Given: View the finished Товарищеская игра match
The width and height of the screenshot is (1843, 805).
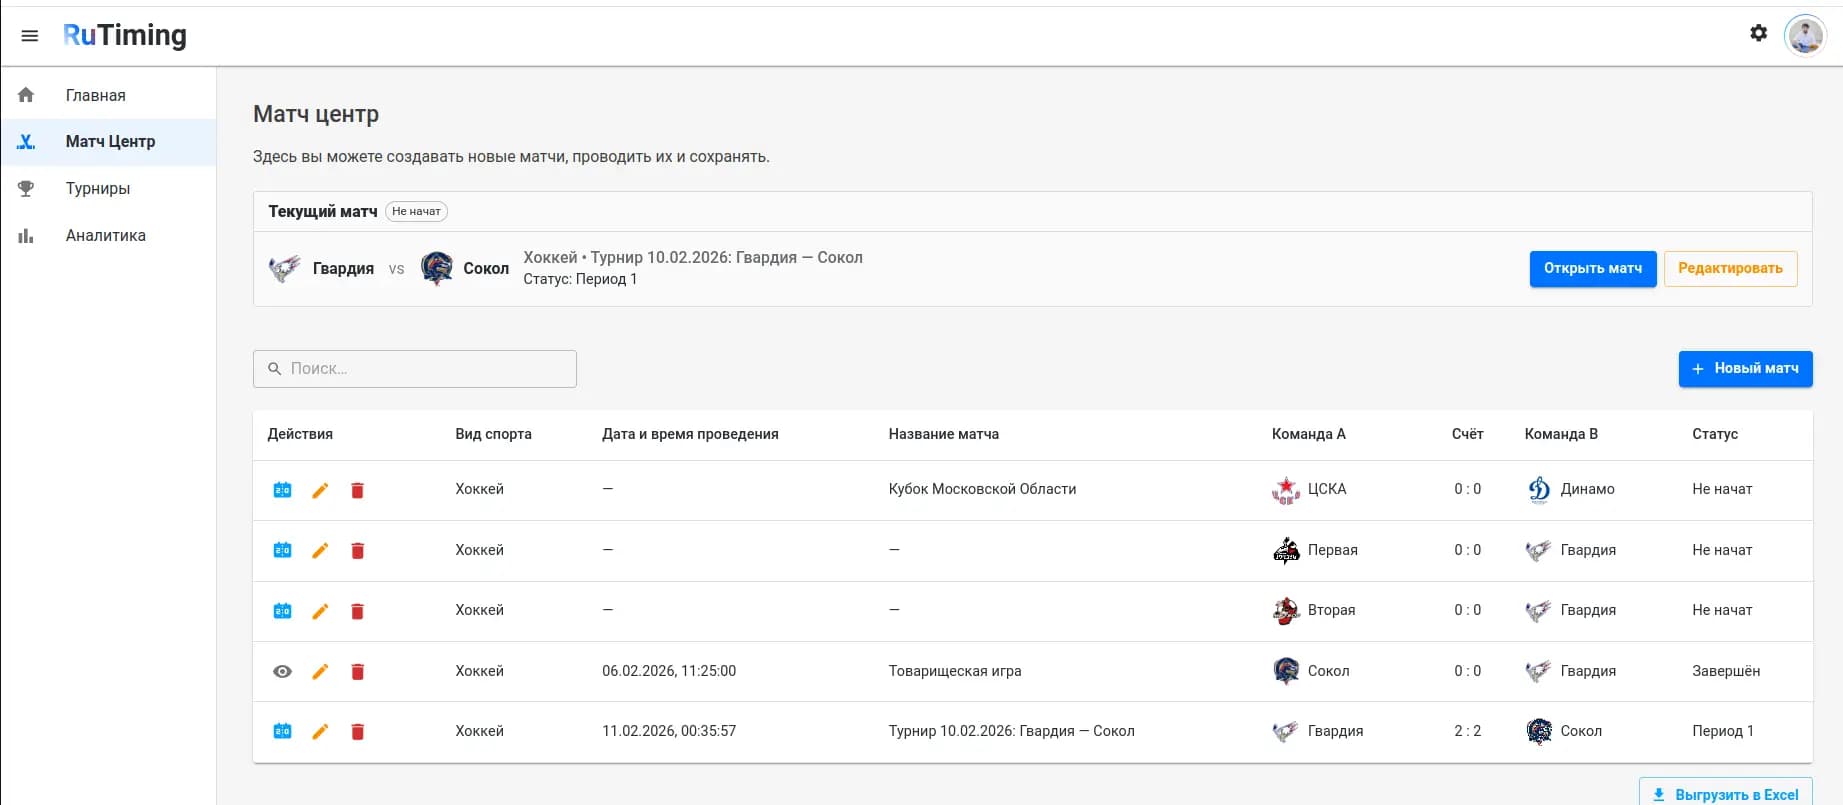Looking at the screenshot, I should point(283,672).
